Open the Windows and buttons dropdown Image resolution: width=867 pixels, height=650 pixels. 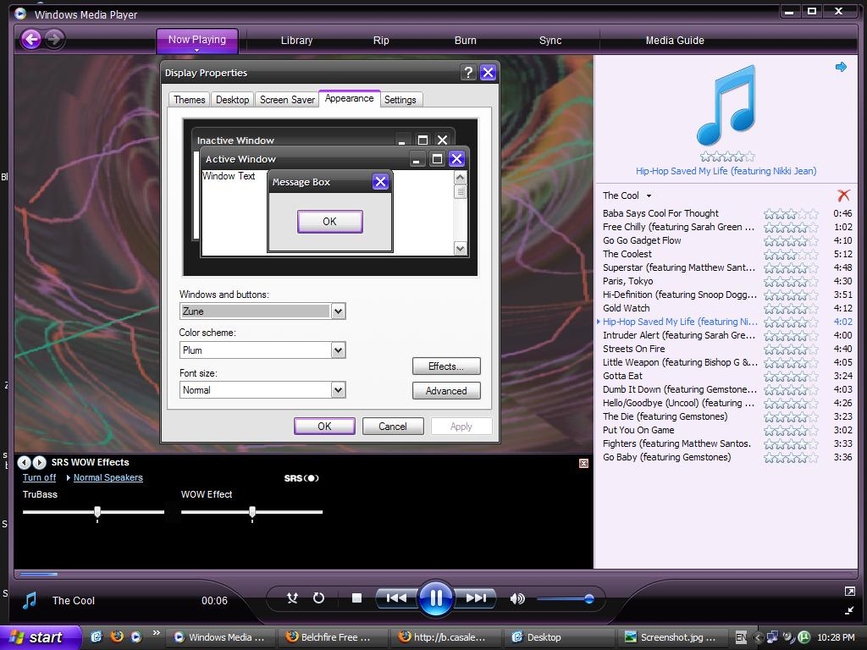338,311
